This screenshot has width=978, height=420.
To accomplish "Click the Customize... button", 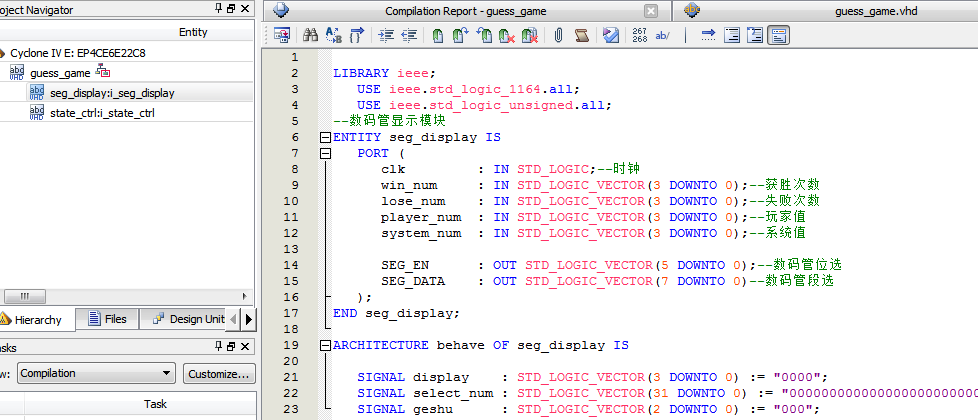I will 218,373.
